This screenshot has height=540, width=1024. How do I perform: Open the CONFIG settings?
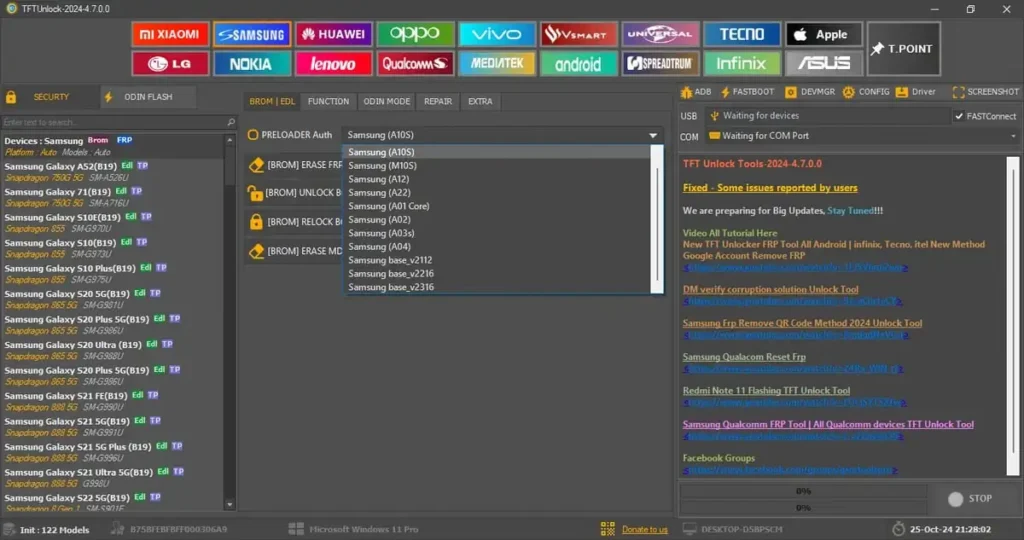pyautogui.click(x=866, y=92)
